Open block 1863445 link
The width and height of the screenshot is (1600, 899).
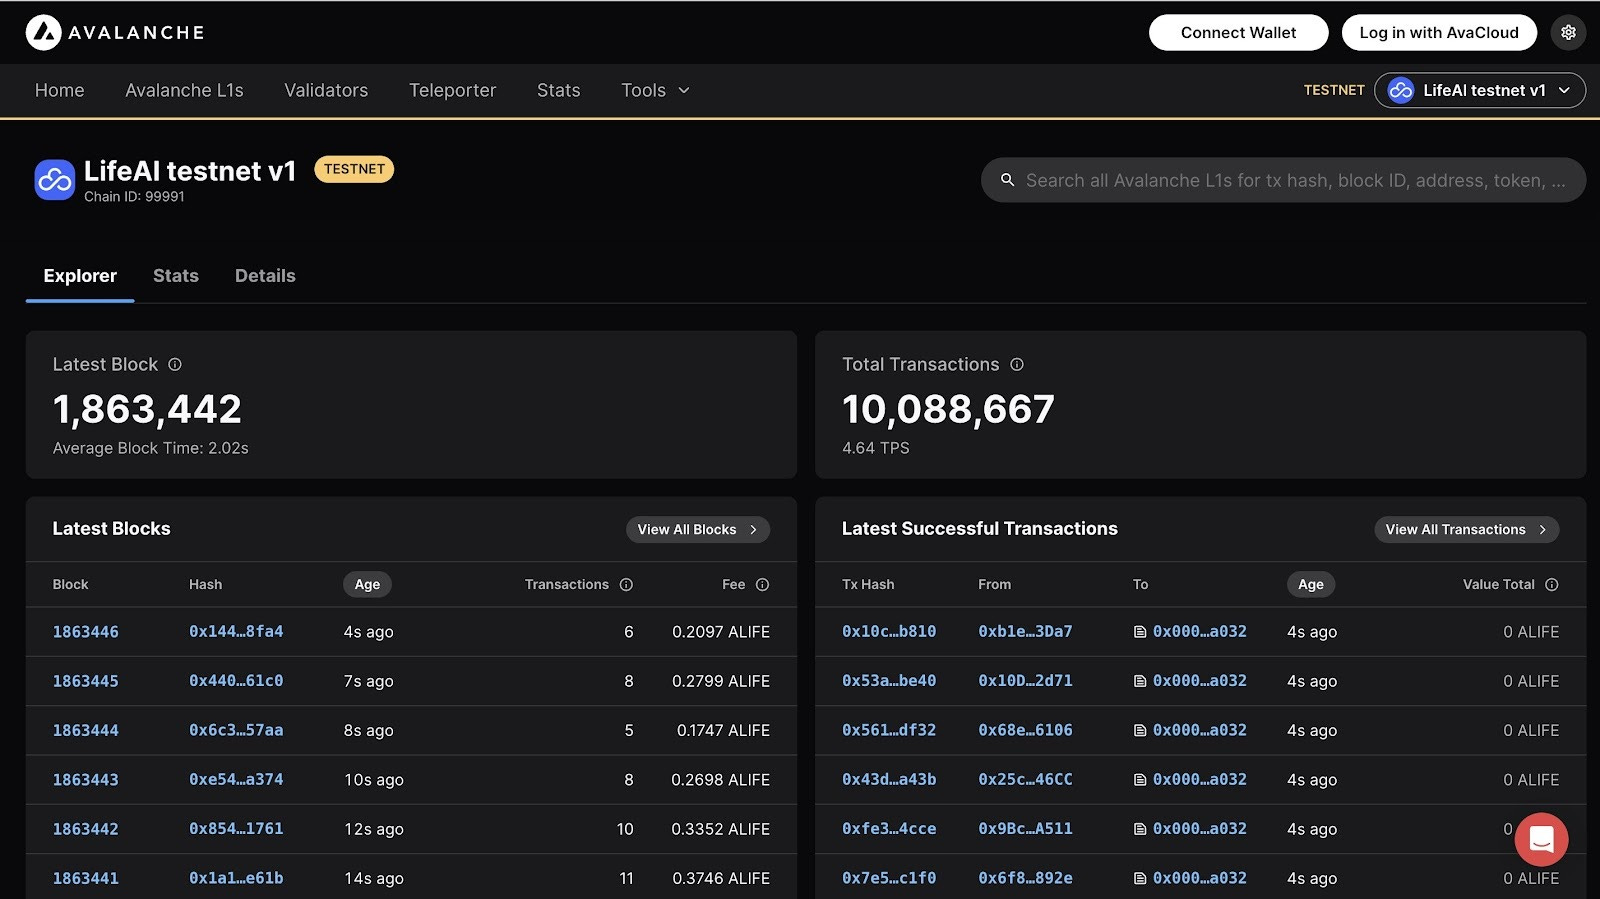[85, 681]
